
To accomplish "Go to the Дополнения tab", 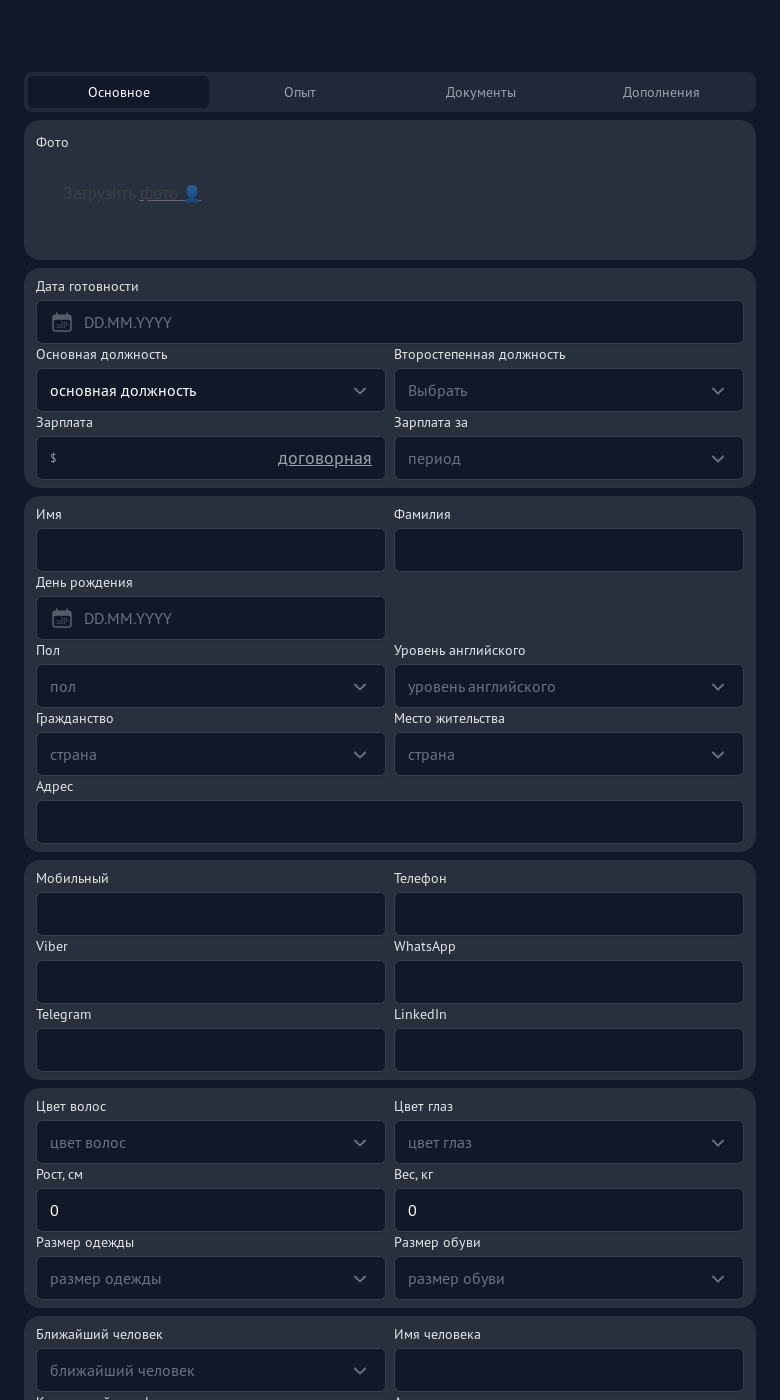I will 660,92.
